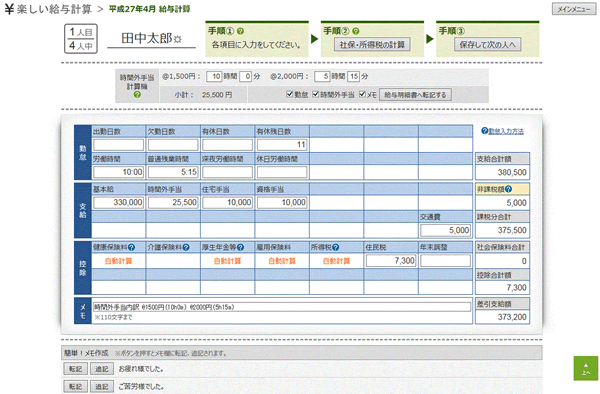Screen dimensions: 600x394
Task: Click the 出勤日数 input field
Action: 119,145
